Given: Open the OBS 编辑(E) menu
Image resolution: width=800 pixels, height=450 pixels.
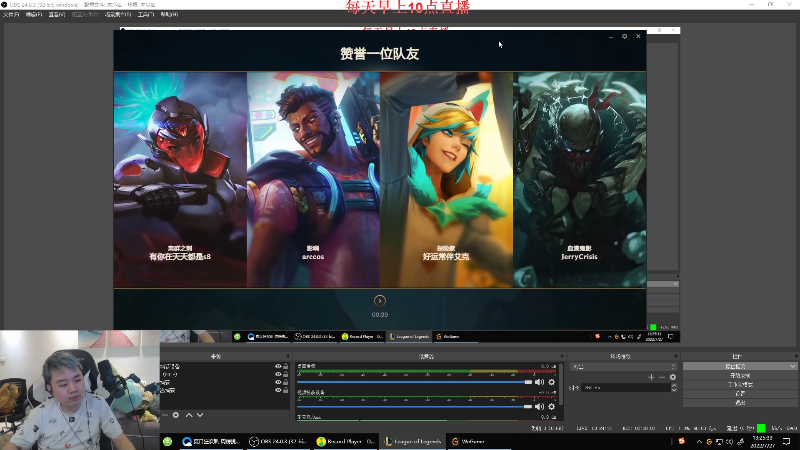Looking at the screenshot, I should [x=34, y=14].
